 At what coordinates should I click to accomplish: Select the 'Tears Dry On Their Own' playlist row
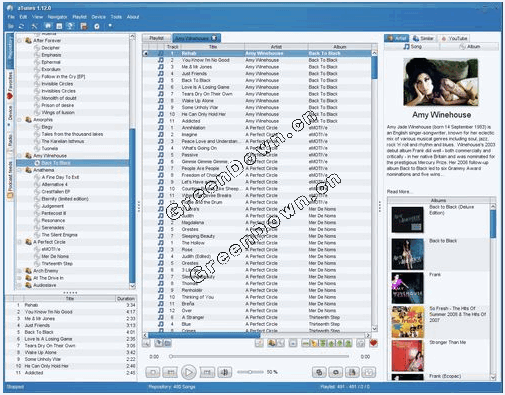tap(257, 94)
